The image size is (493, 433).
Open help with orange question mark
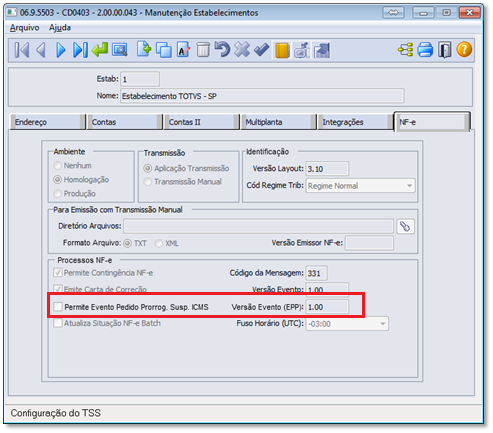coord(464,50)
